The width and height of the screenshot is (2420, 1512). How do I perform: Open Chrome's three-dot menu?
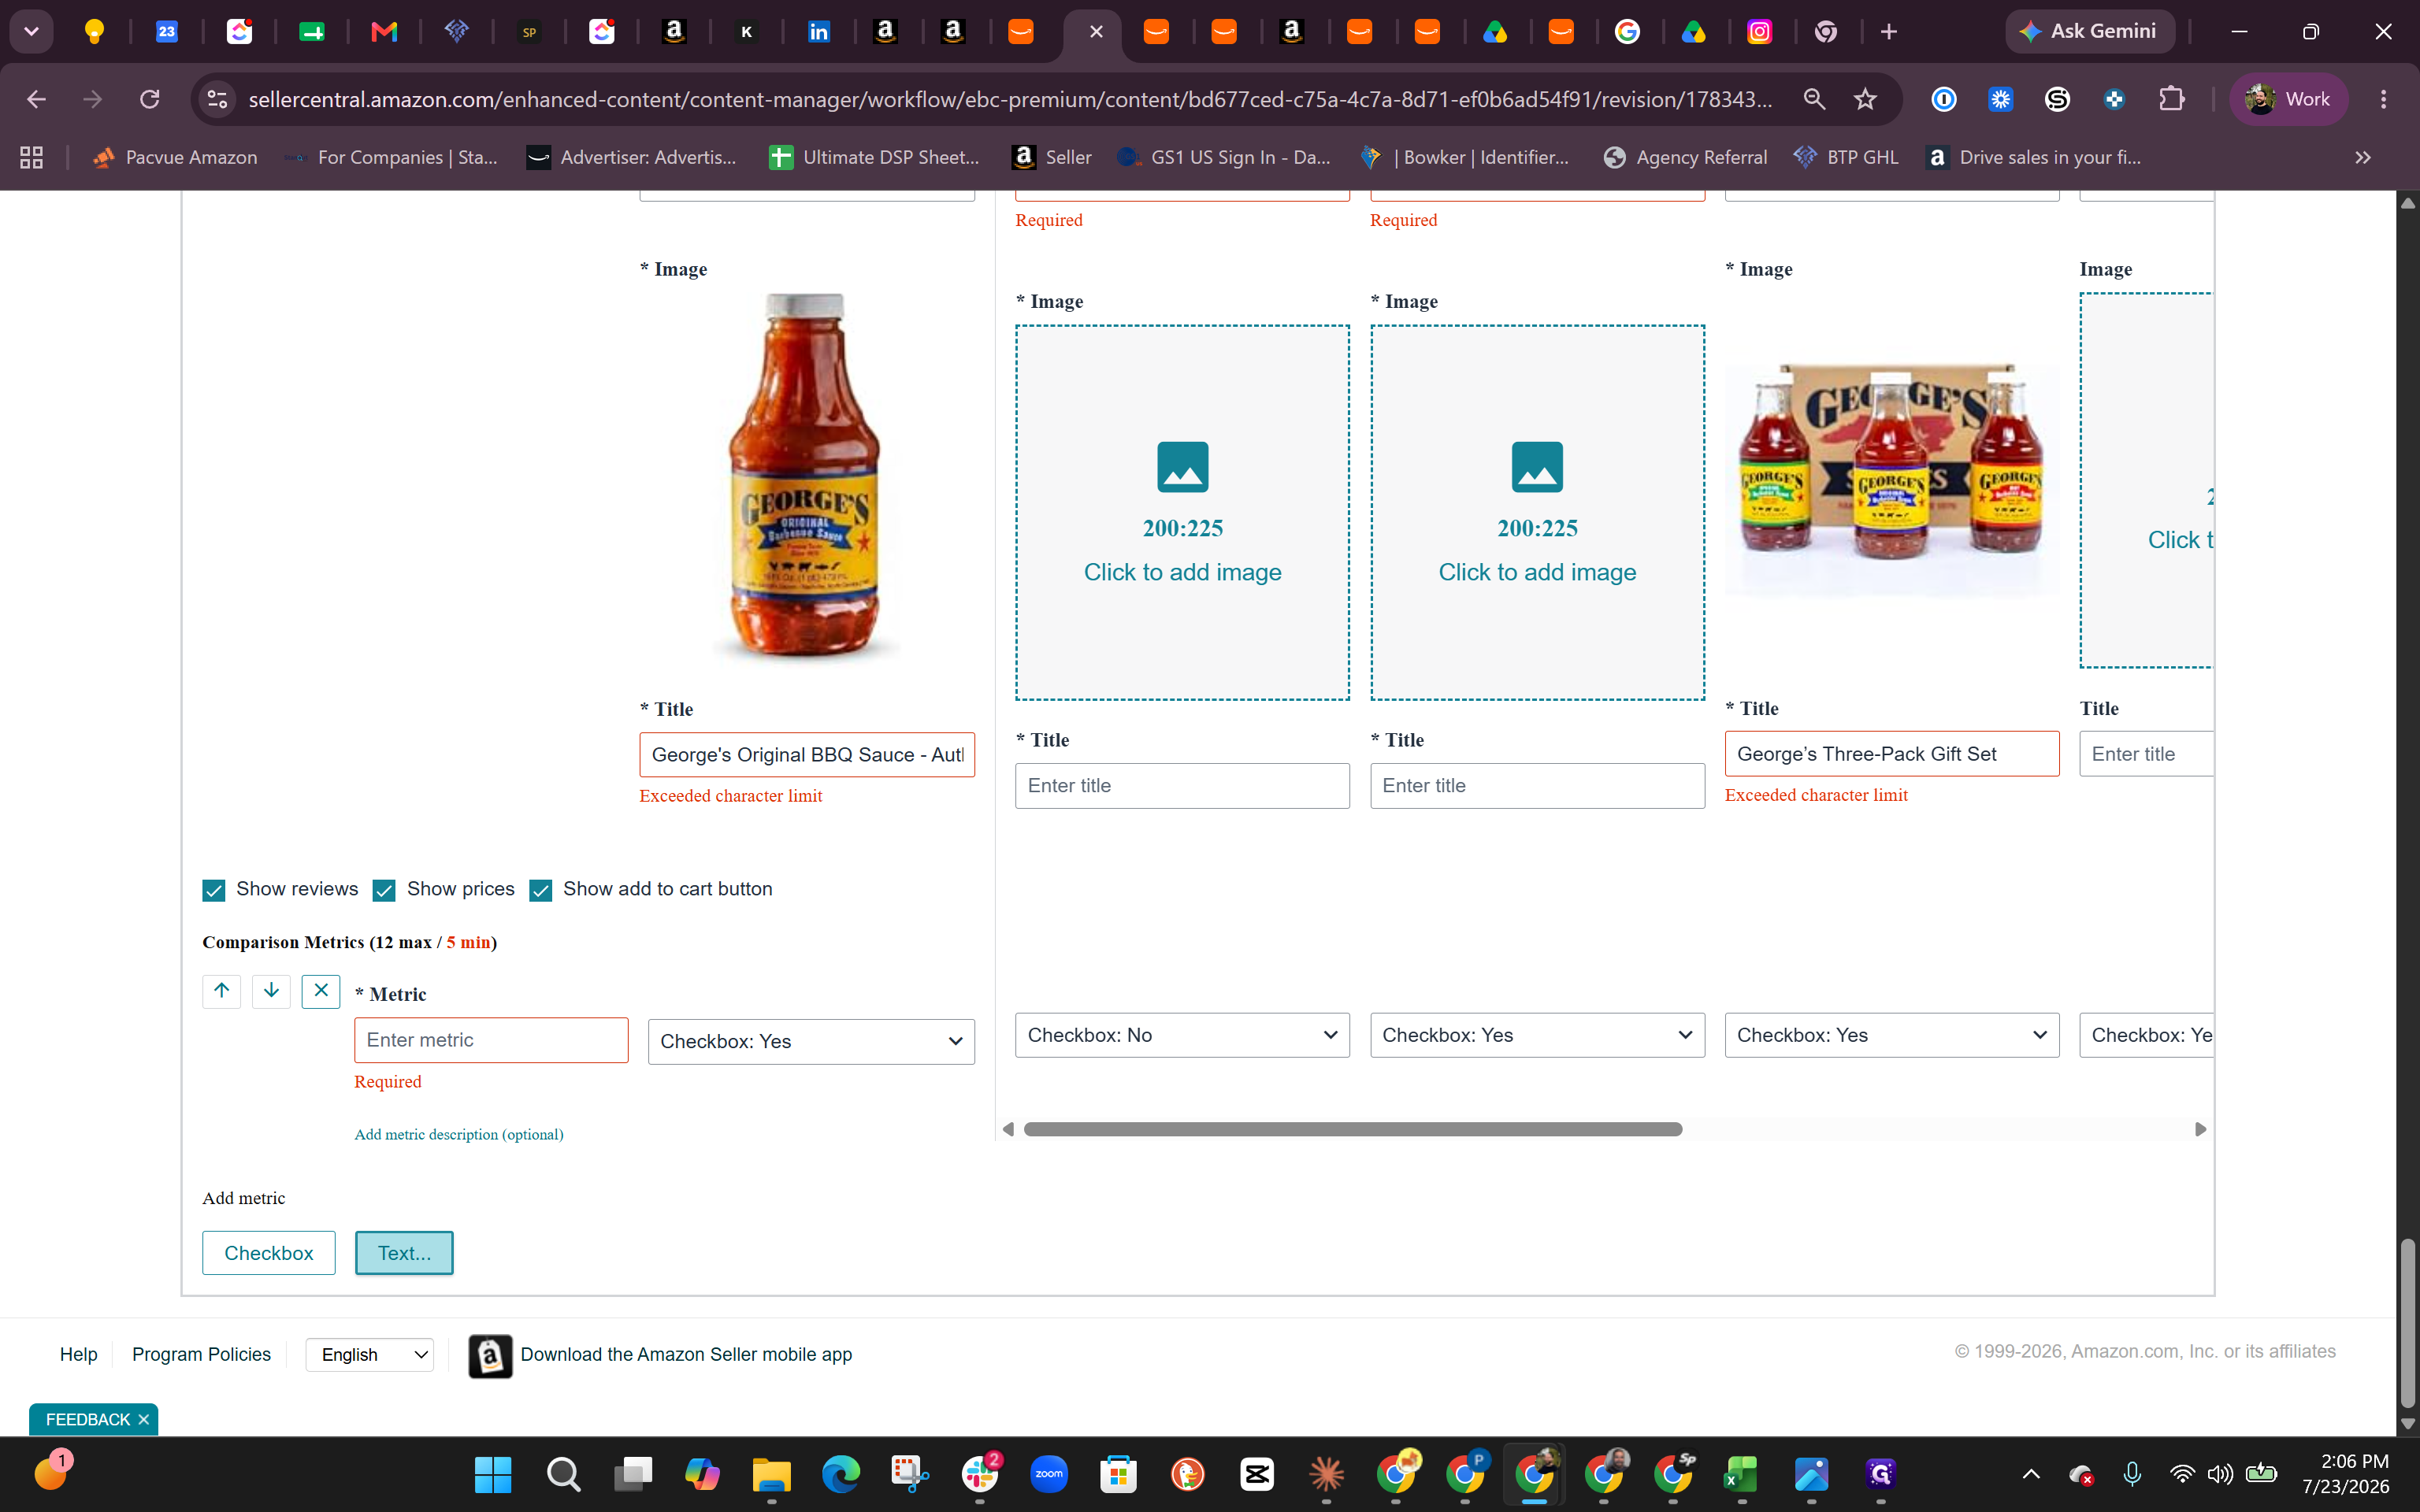pos(2384,99)
